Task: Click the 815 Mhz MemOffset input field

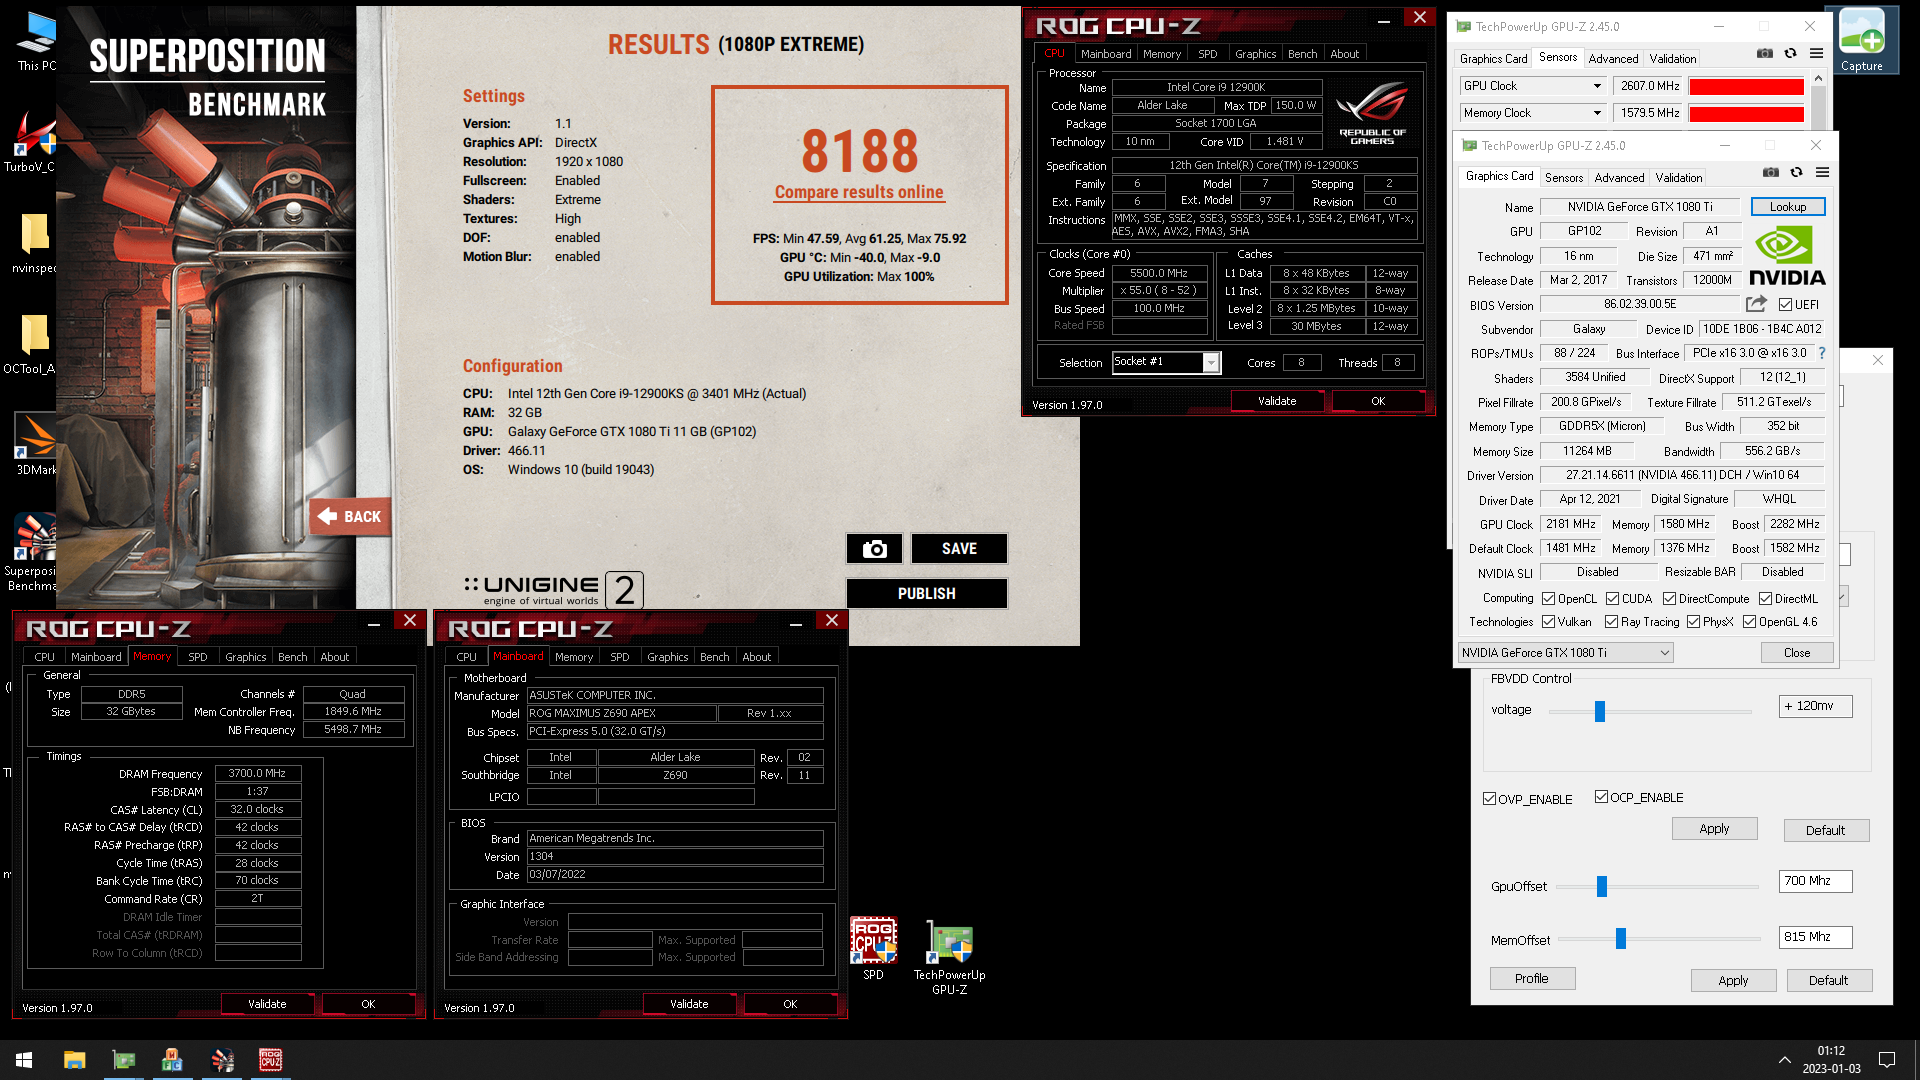Action: click(x=1816, y=937)
